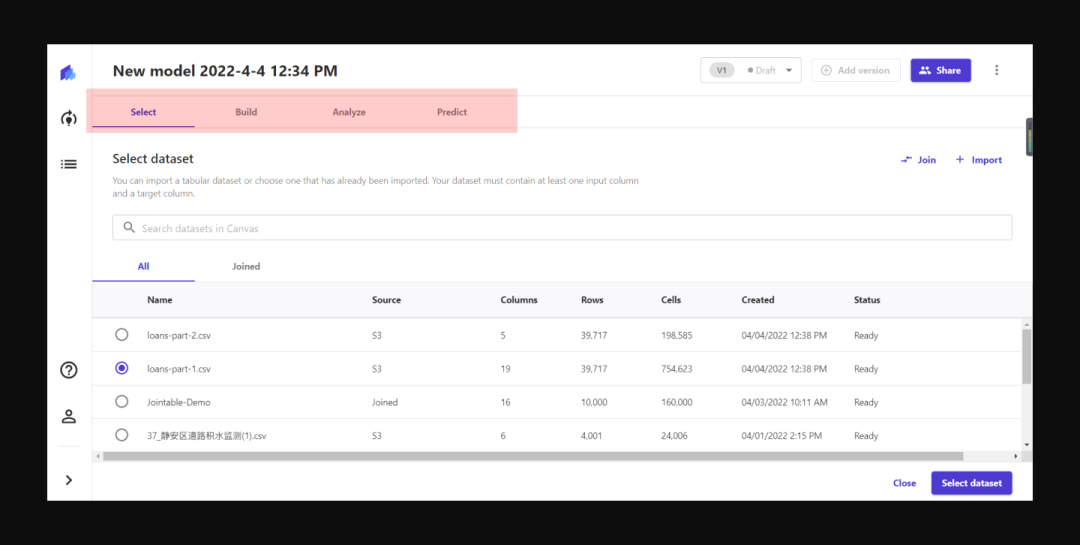Click the table scroll right arrow
The height and width of the screenshot is (545, 1080).
coord(1015,456)
